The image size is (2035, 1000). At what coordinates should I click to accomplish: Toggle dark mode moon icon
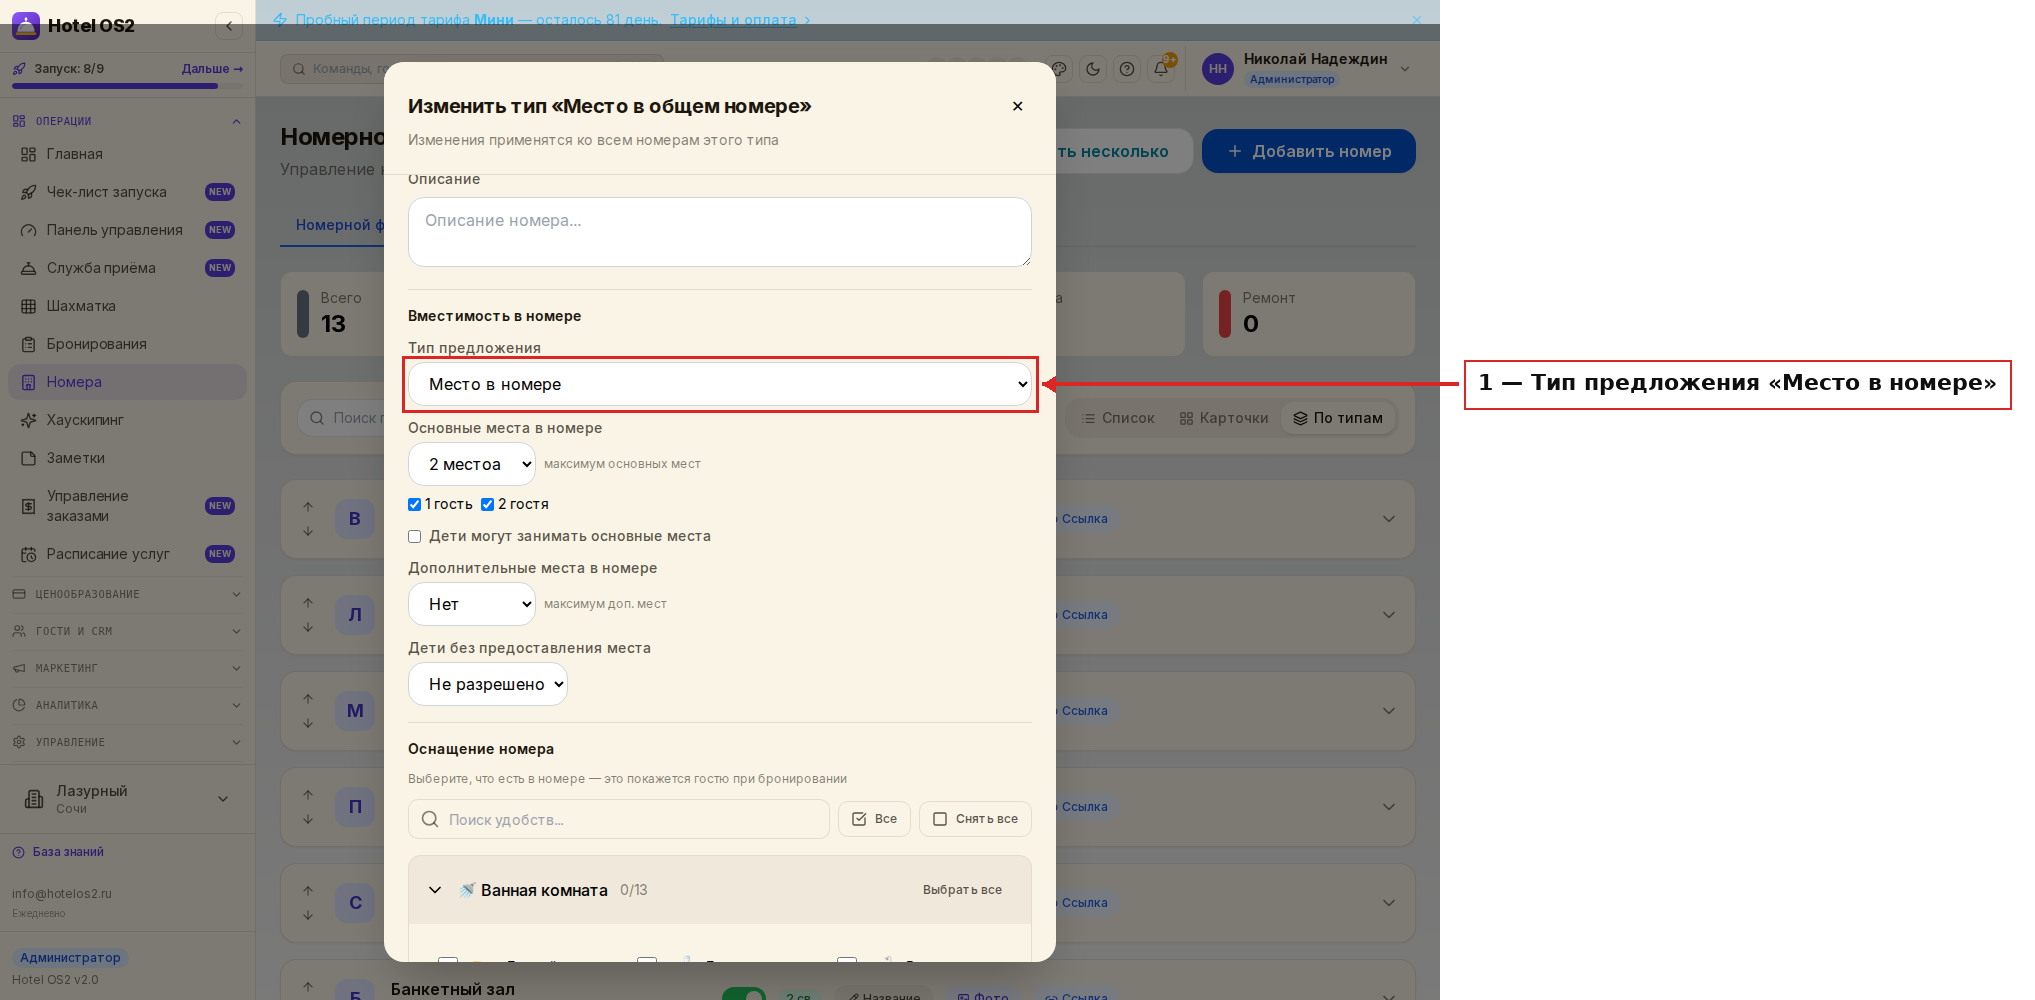pos(1093,69)
